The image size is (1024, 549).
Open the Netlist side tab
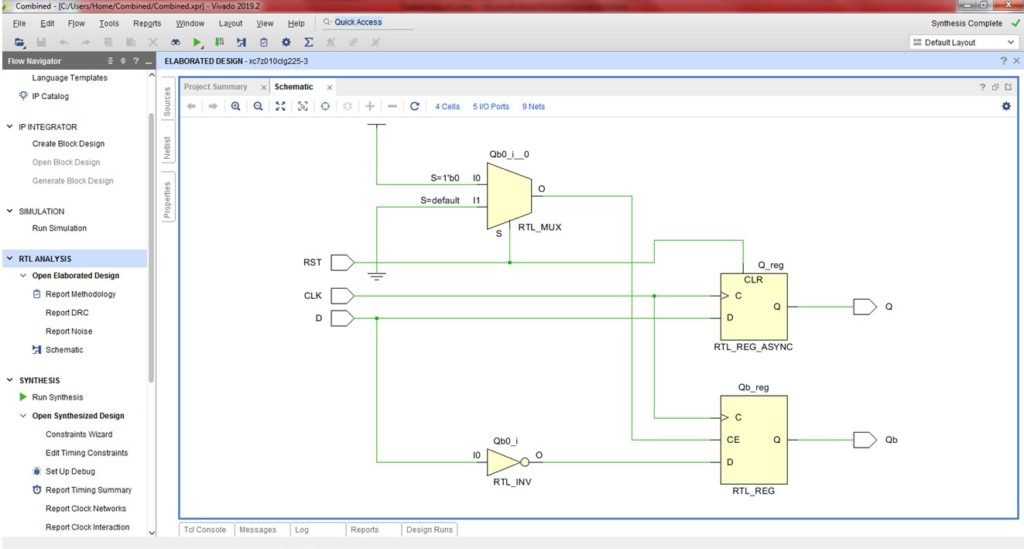(x=167, y=148)
